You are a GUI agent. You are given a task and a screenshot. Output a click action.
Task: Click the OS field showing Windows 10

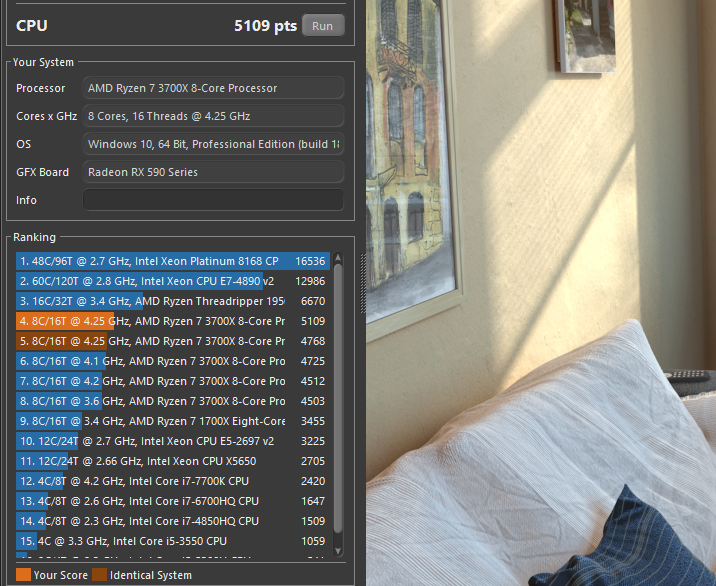[213, 144]
